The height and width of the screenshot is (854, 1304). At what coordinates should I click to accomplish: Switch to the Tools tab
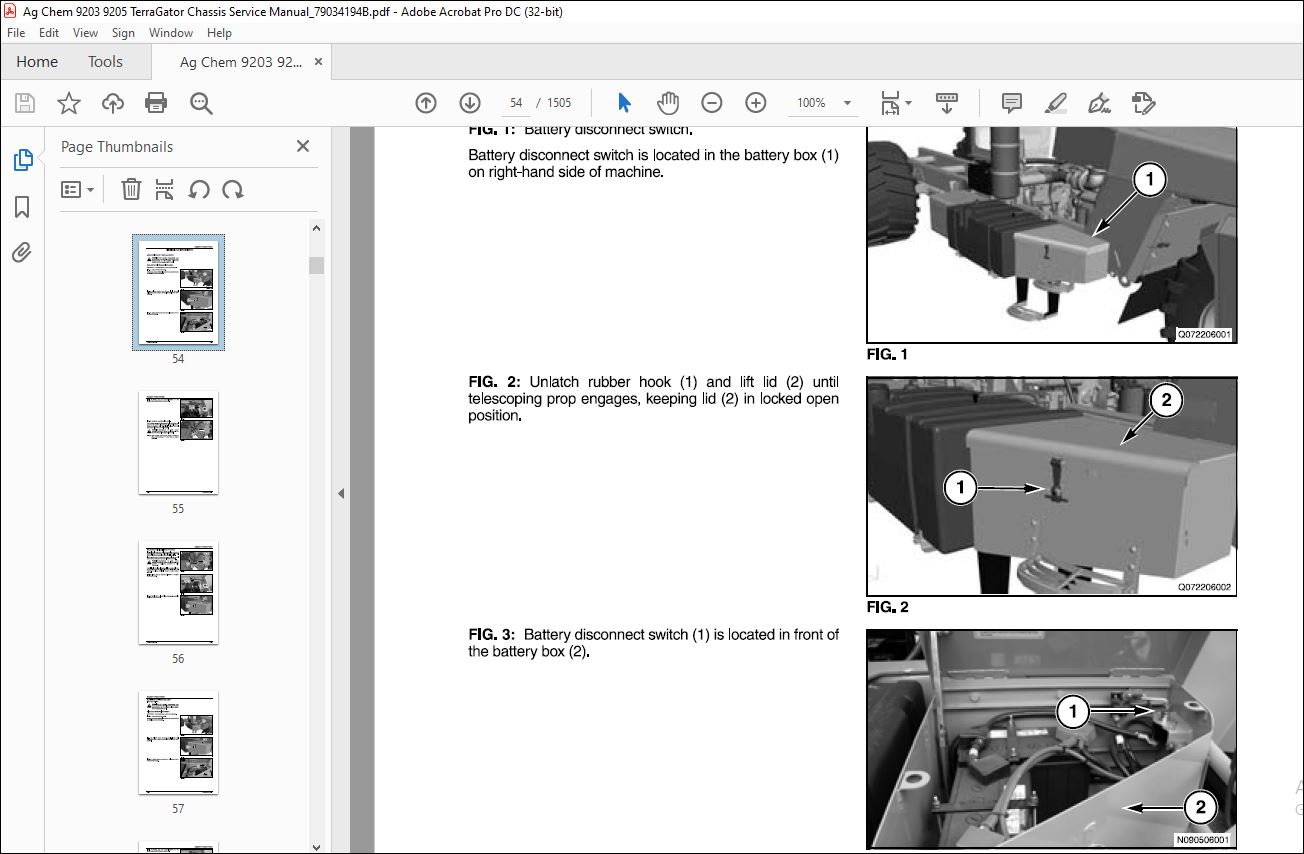point(105,62)
